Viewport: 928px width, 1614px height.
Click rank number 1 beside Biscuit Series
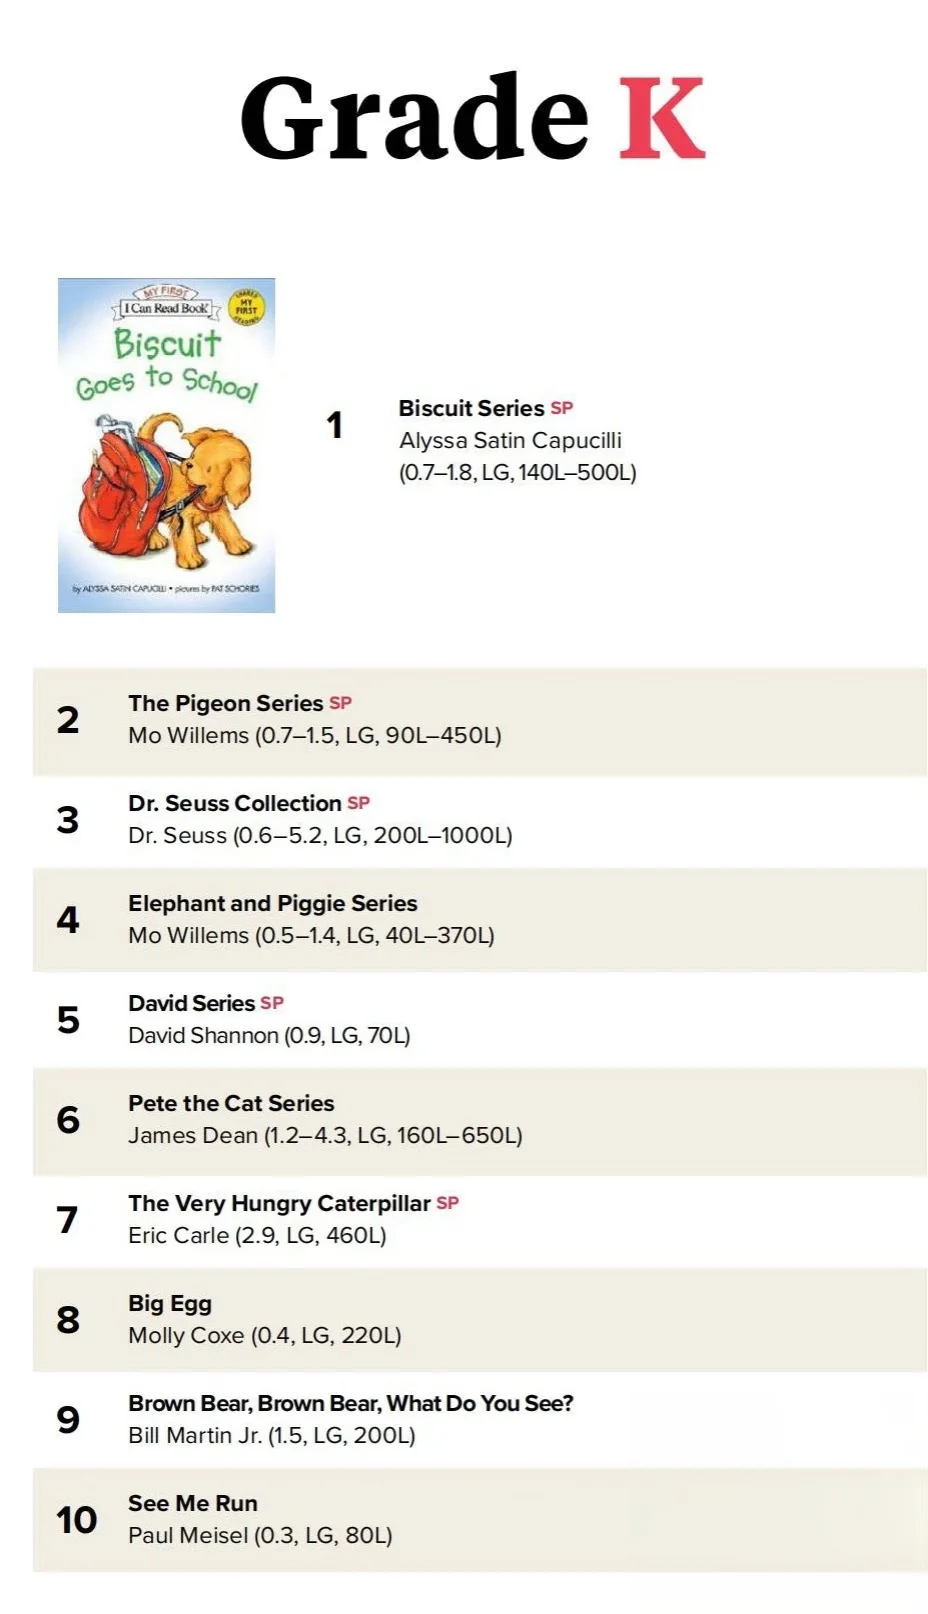[x=335, y=425]
